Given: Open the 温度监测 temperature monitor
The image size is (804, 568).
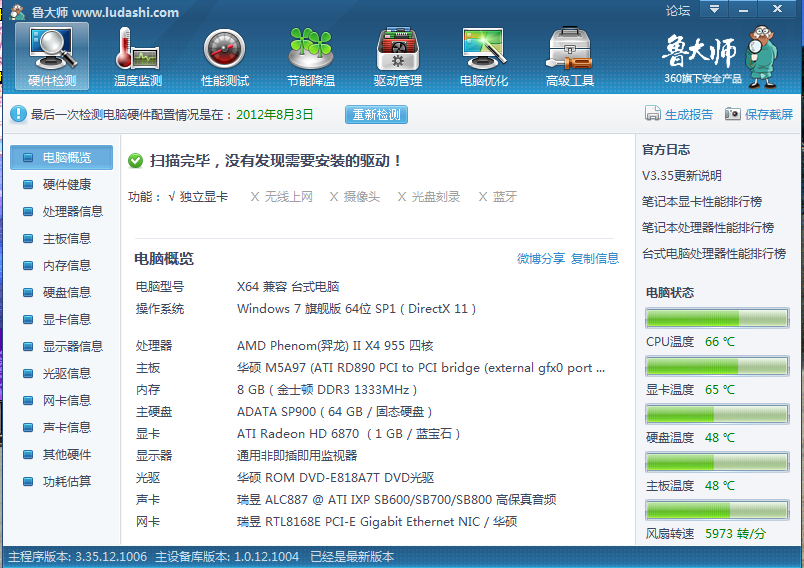Looking at the screenshot, I should pyautogui.click(x=137, y=56).
